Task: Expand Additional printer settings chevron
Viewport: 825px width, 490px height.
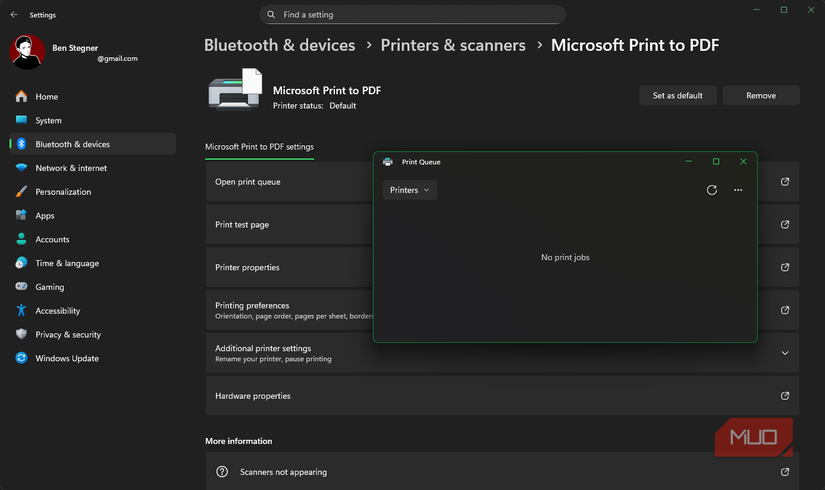Action: [784, 353]
